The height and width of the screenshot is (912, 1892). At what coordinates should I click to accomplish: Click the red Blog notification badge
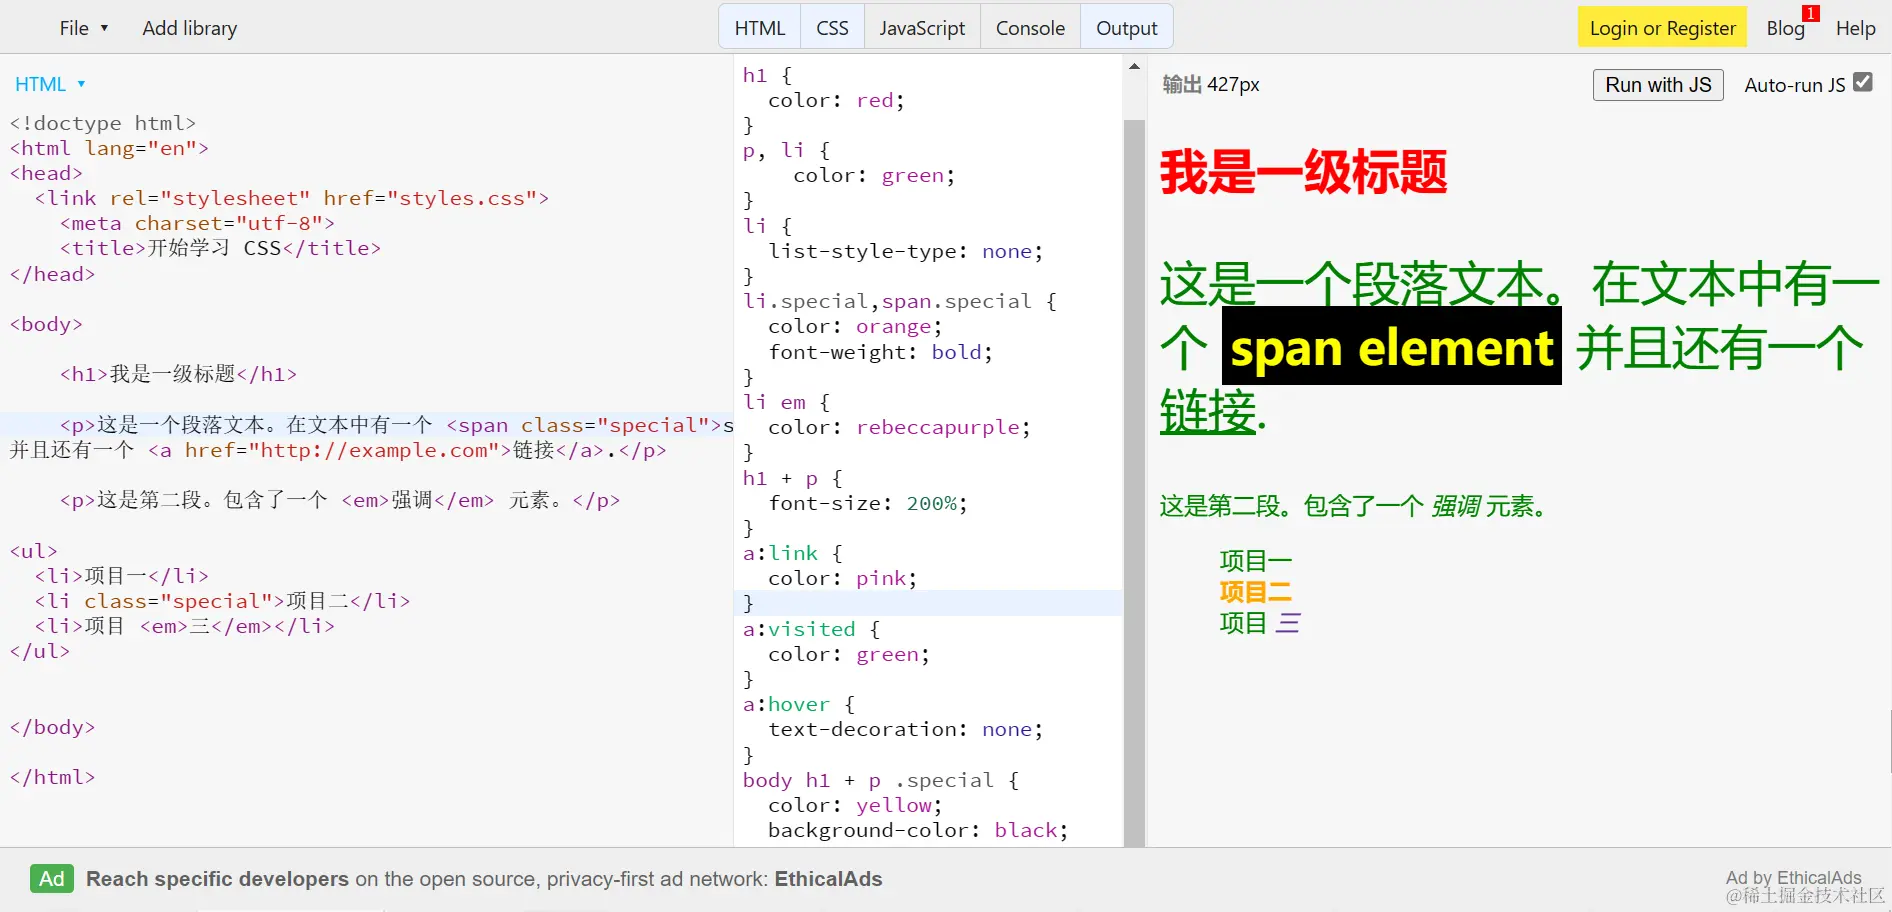(x=1811, y=13)
